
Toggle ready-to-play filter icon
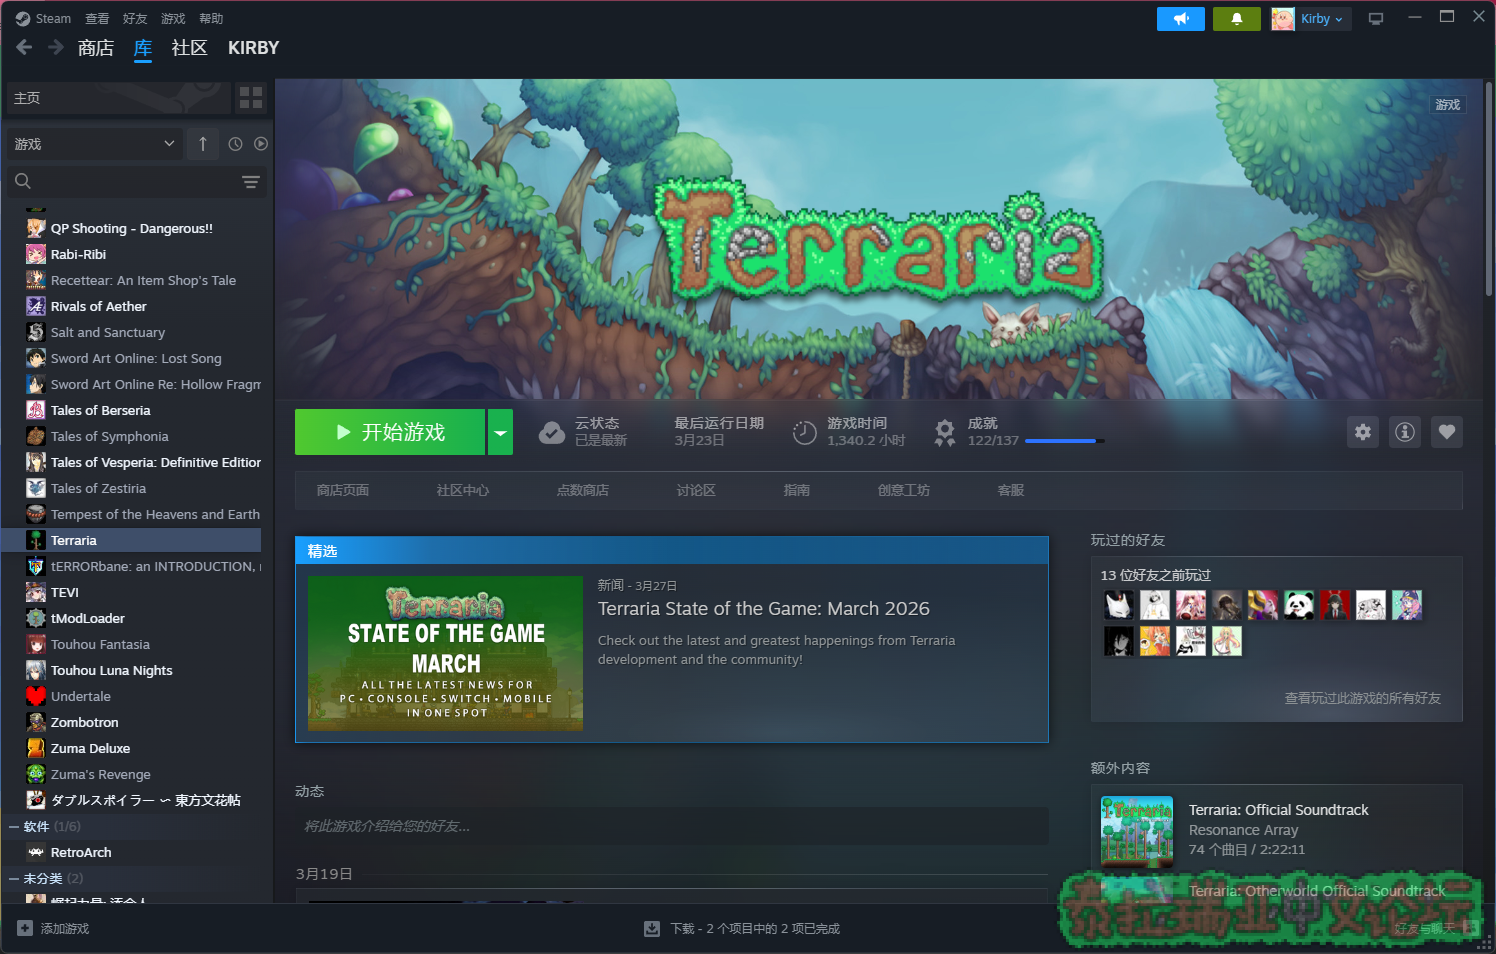[x=261, y=144]
